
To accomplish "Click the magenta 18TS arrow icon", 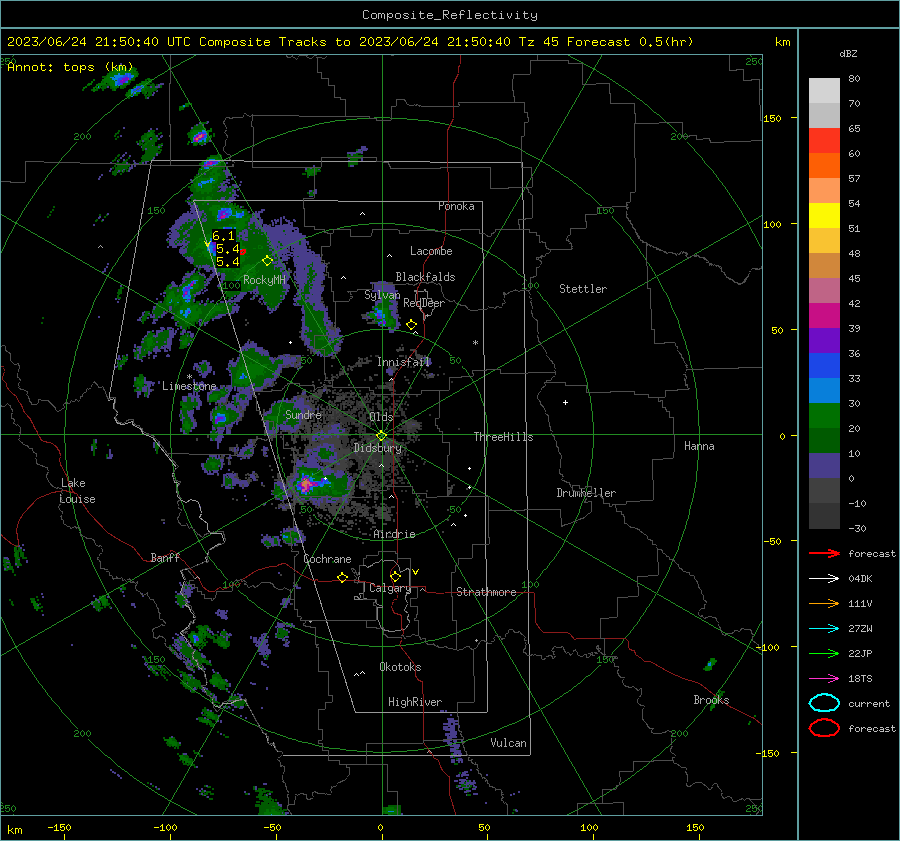I will tap(824, 679).
